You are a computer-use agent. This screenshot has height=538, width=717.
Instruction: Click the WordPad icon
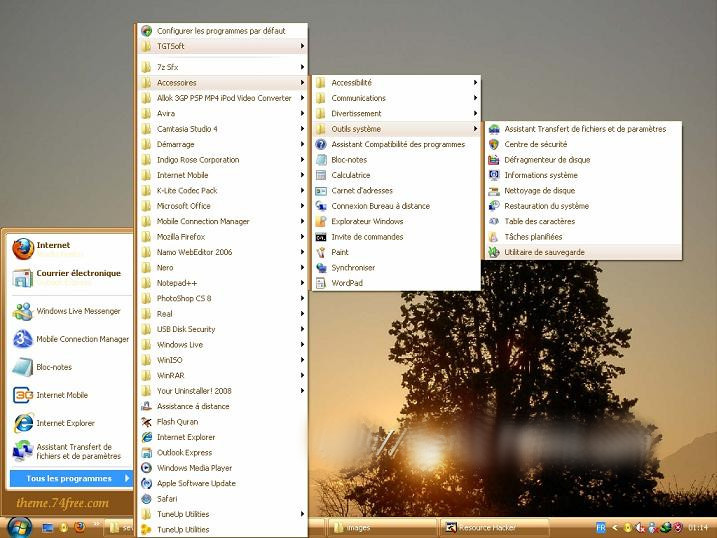[321, 283]
